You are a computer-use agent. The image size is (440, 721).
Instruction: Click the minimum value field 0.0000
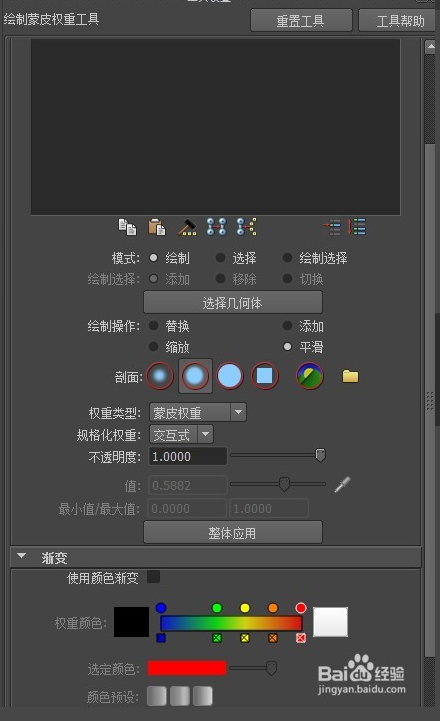[x=188, y=509]
